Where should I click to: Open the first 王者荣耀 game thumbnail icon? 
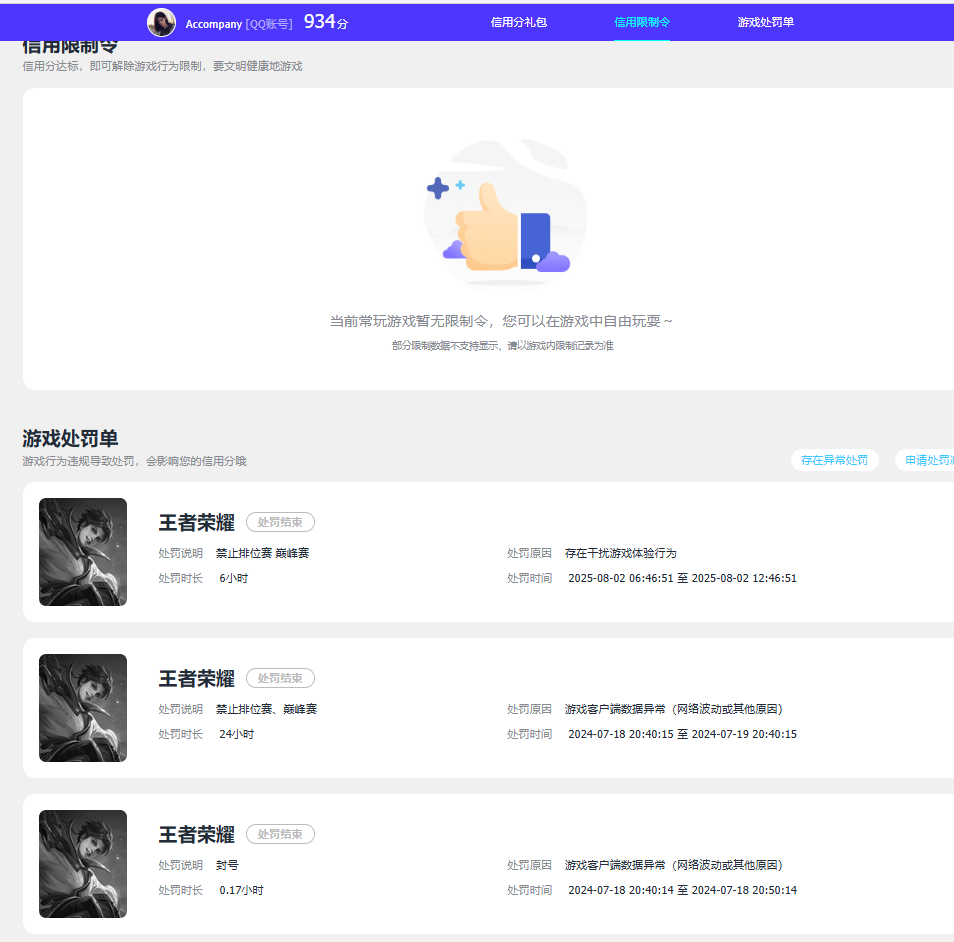point(83,552)
